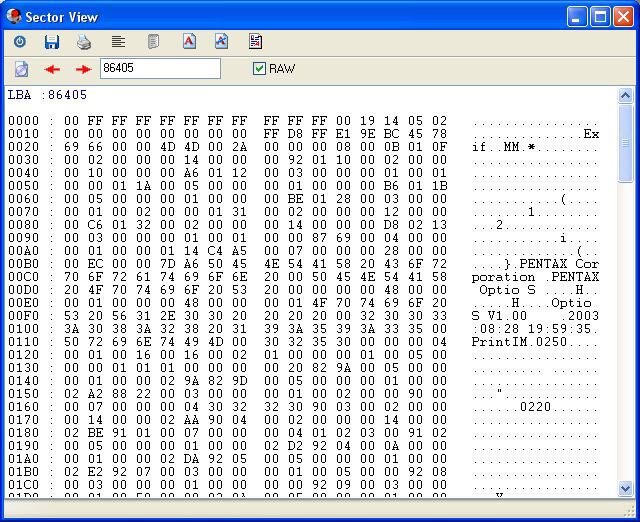Click the sector number field showing 86405
This screenshot has width=640, height=522.
[x=160, y=68]
